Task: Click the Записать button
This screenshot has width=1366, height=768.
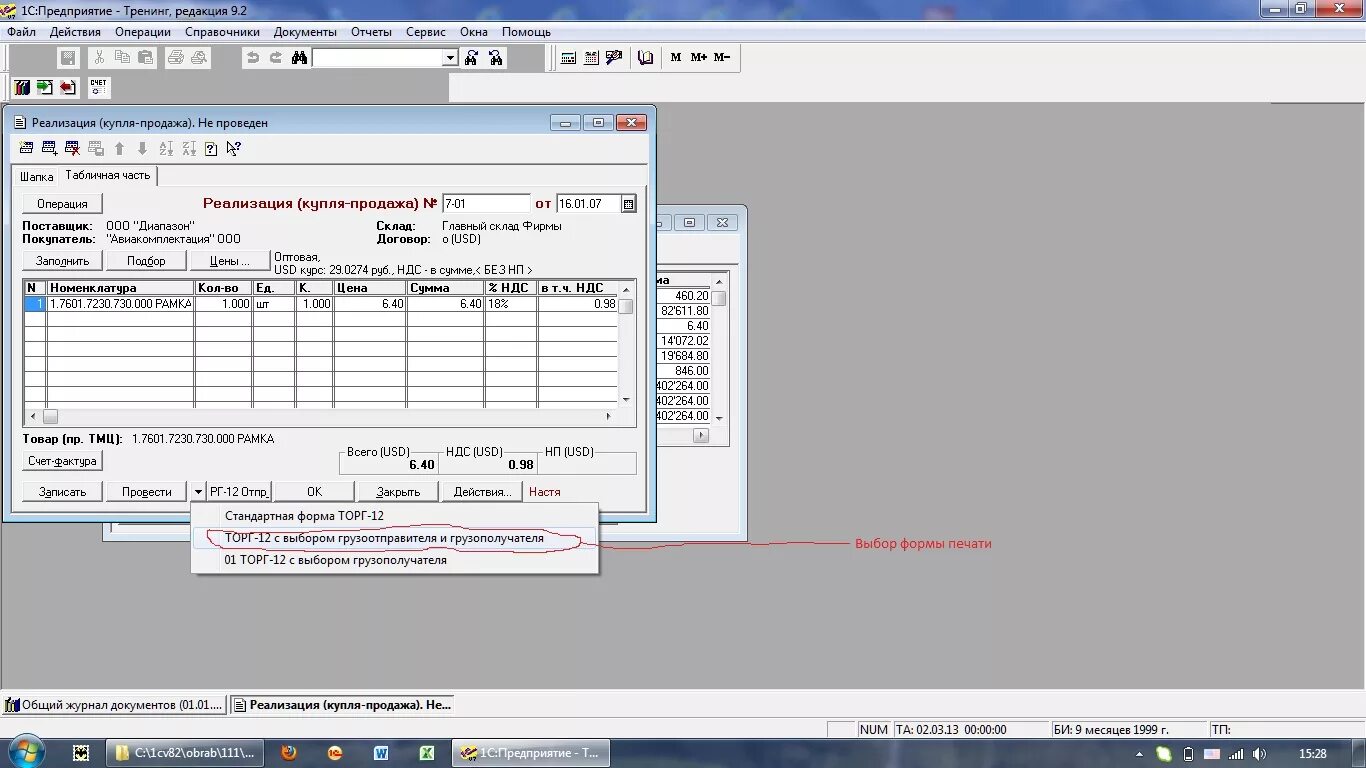Action: [x=62, y=492]
